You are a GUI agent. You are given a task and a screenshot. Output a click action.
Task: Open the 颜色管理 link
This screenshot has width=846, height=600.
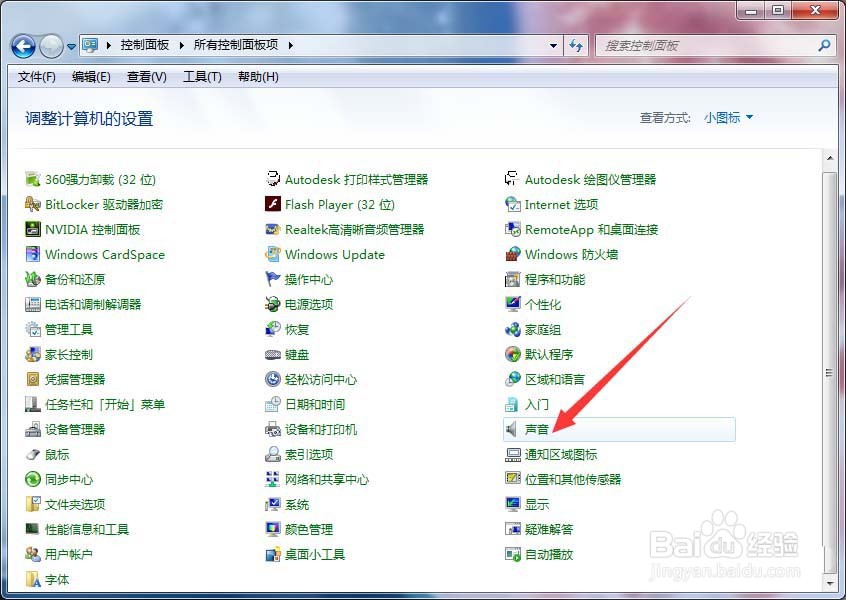pyautogui.click(x=309, y=529)
